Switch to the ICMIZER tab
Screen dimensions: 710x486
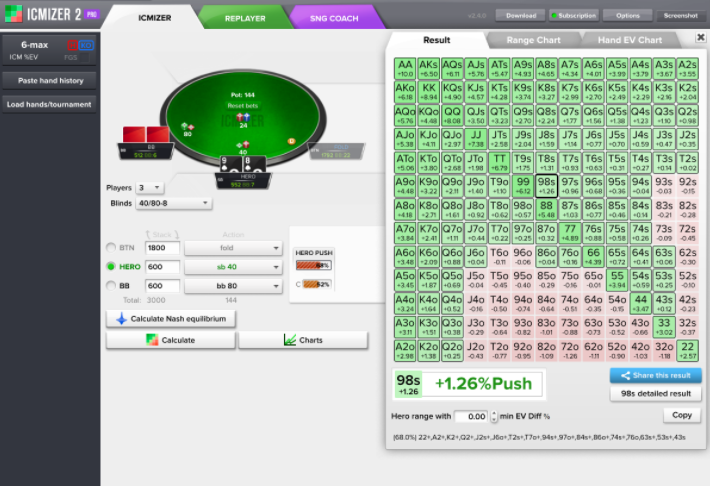tap(154, 18)
